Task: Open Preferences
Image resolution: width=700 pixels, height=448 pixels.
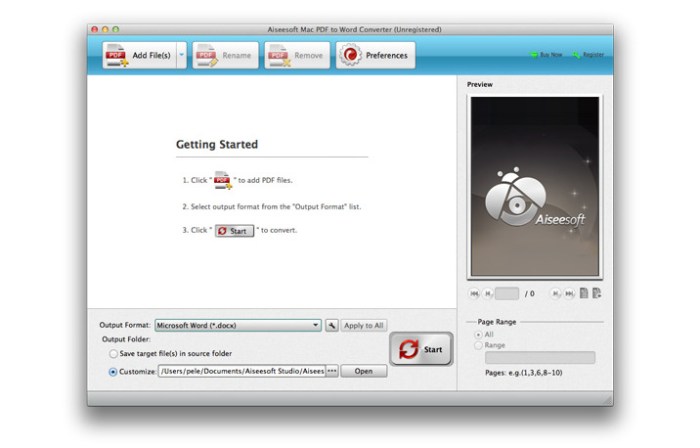Action: click(x=375, y=55)
